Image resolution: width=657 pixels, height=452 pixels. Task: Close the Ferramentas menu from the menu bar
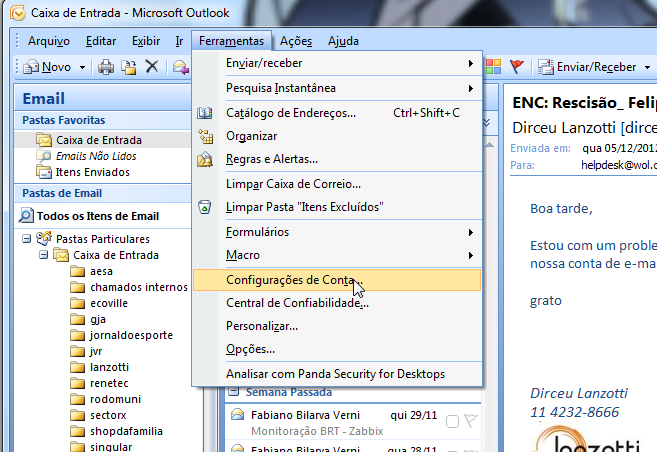coord(231,41)
